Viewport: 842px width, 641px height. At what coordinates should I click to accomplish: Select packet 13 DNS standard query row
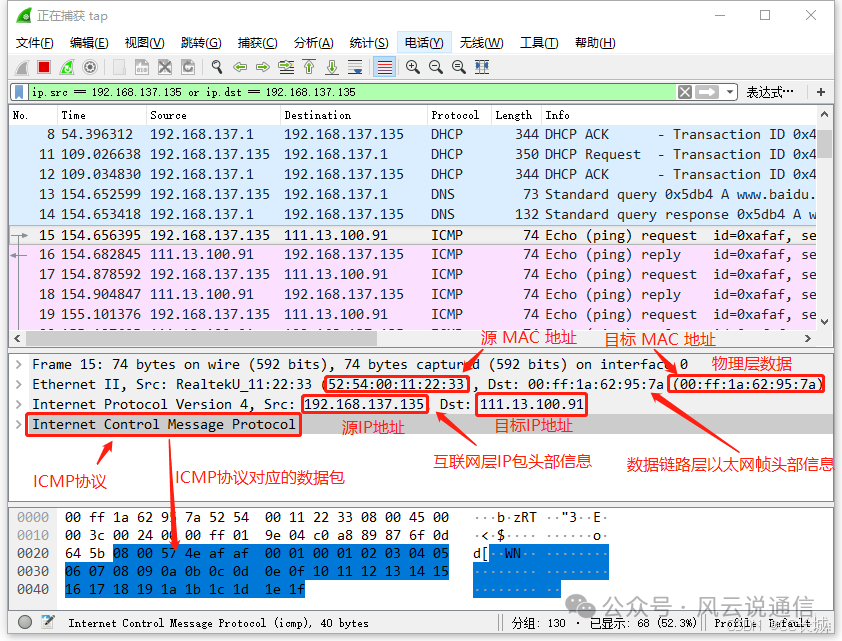[412, 194]
